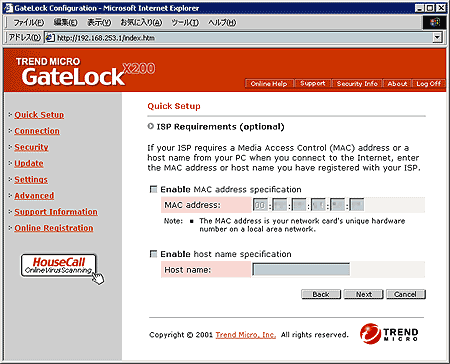Open the Support Information link
The image size is (450, 364).
click(x=56, y=212)
